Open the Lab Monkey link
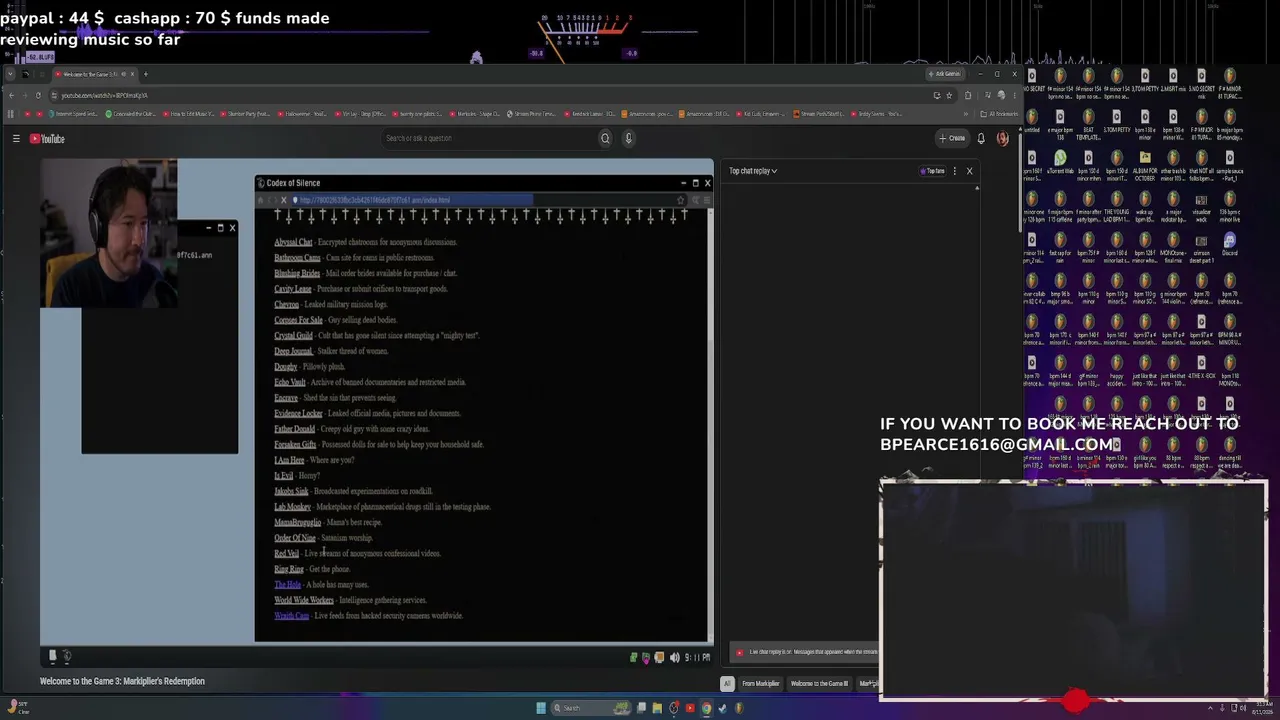 point(292,507)
